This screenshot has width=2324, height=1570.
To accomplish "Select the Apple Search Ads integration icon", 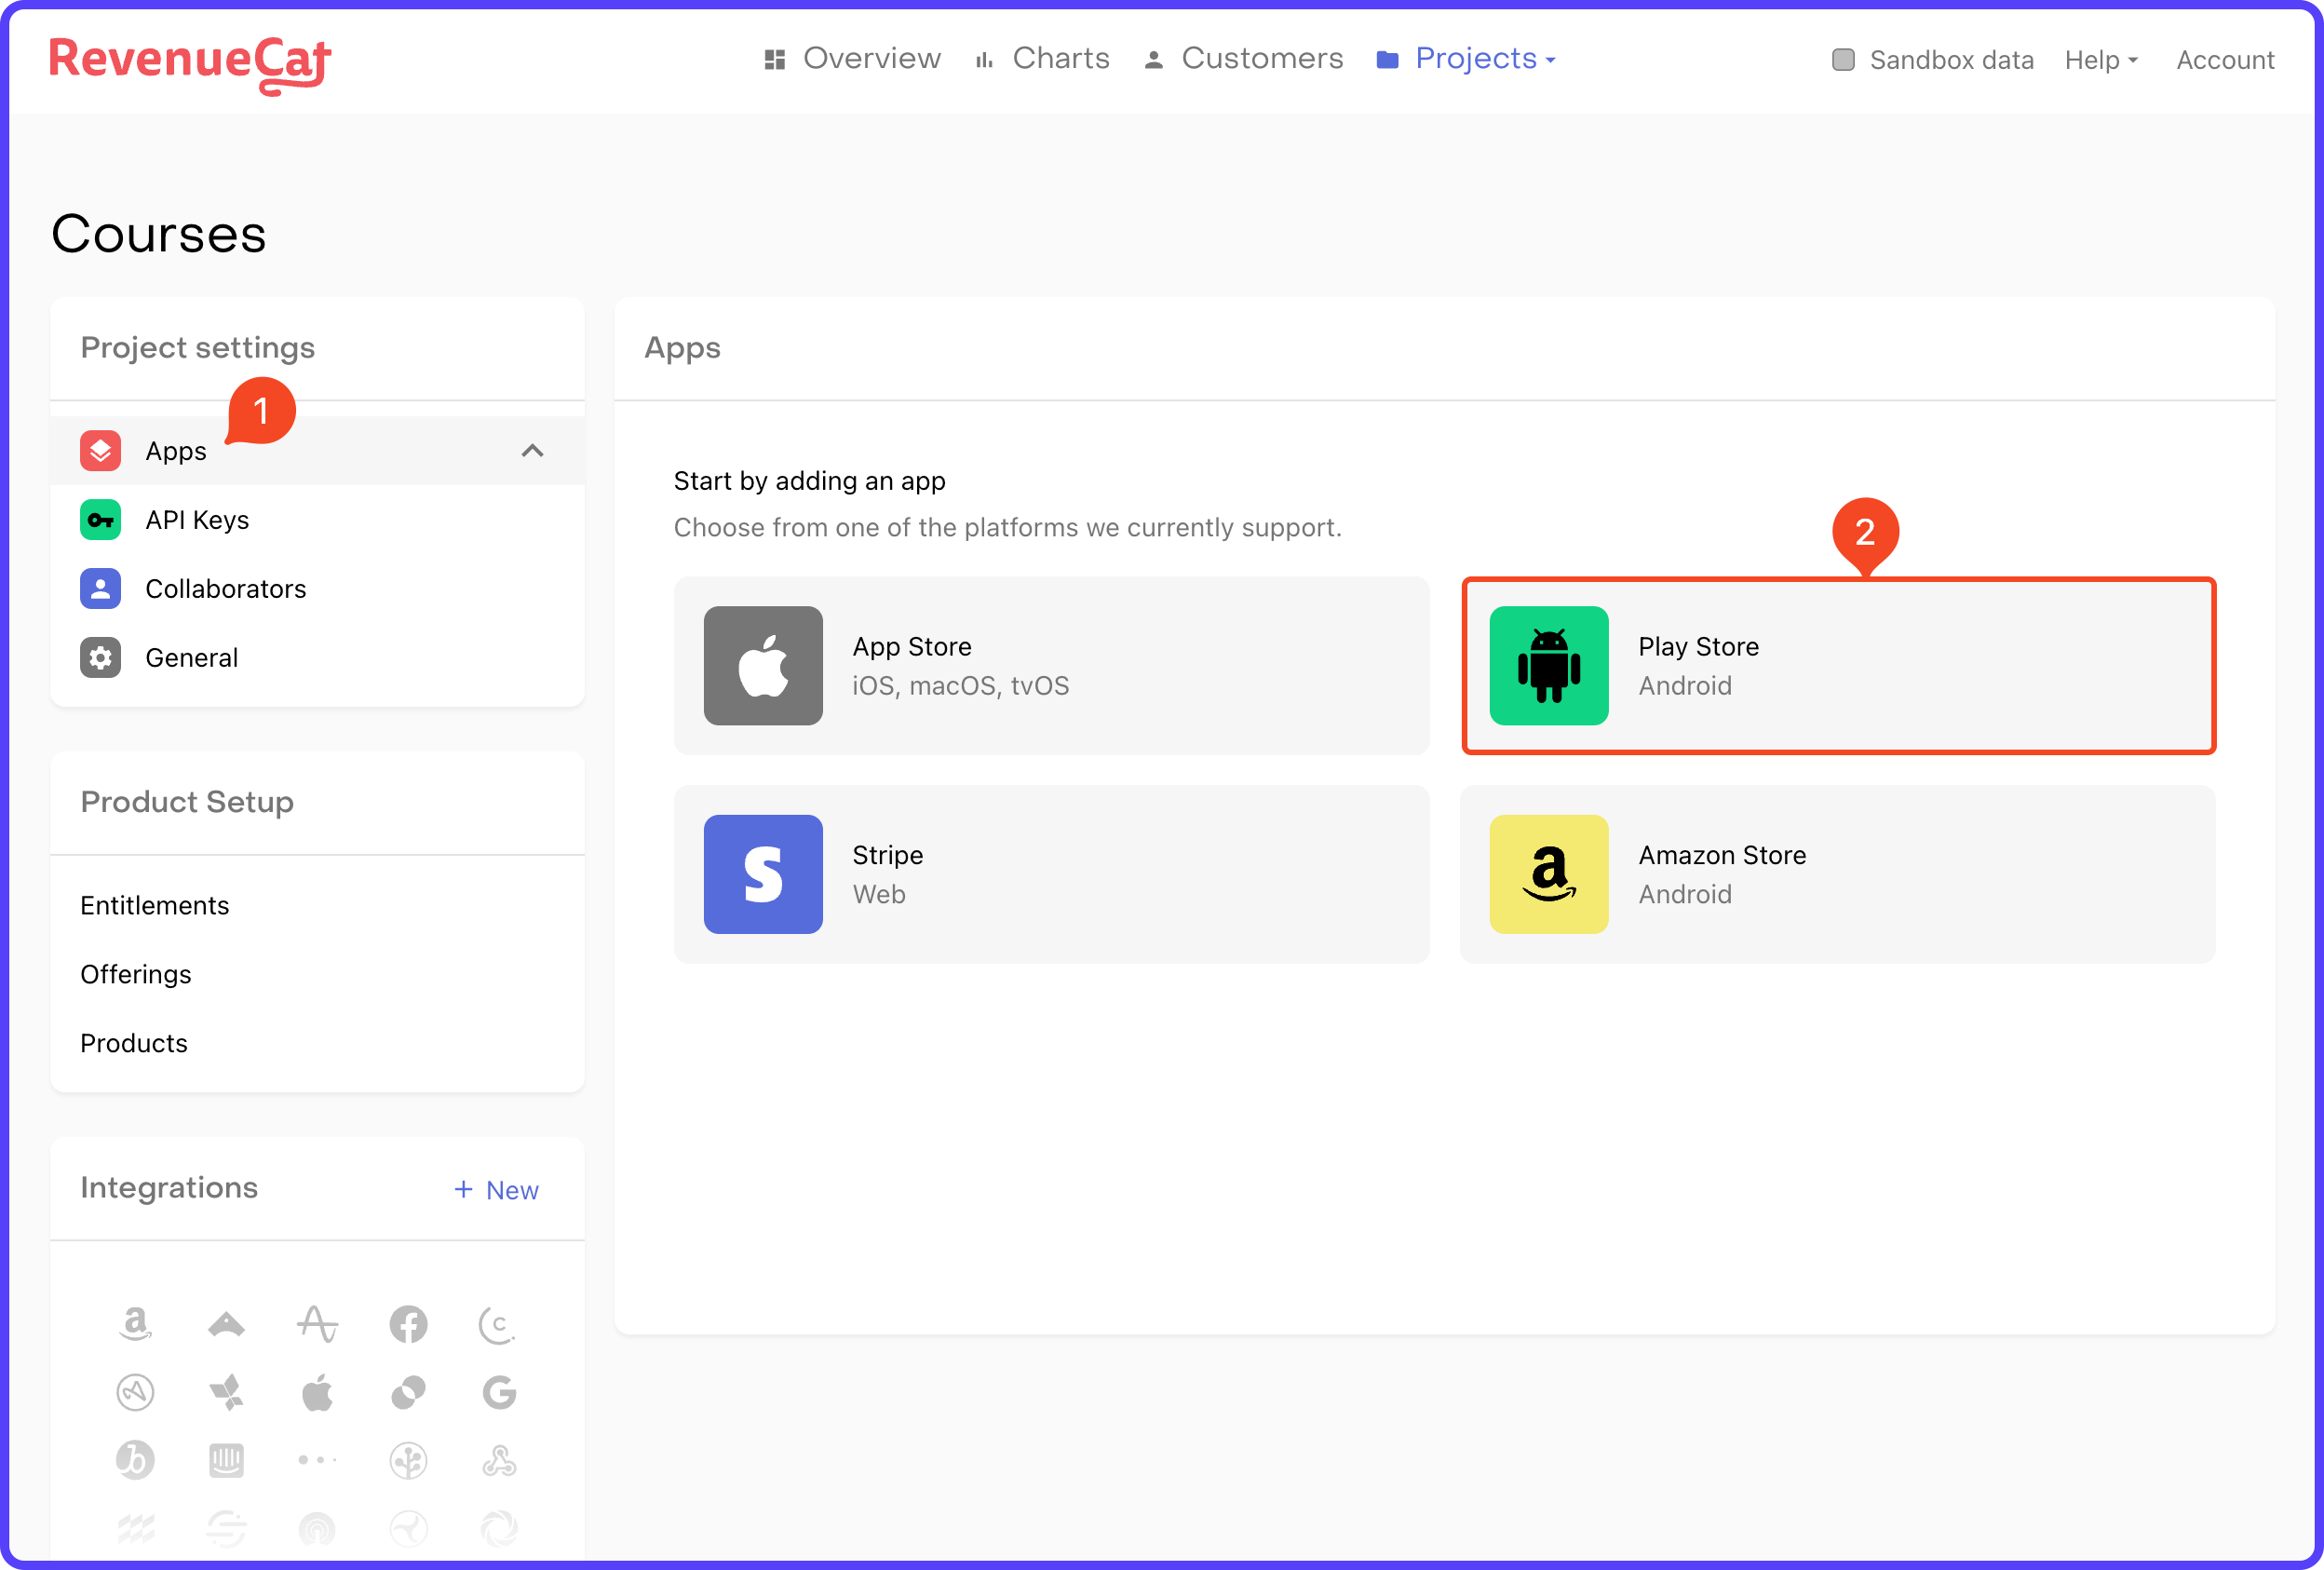I will point(317,1393).
